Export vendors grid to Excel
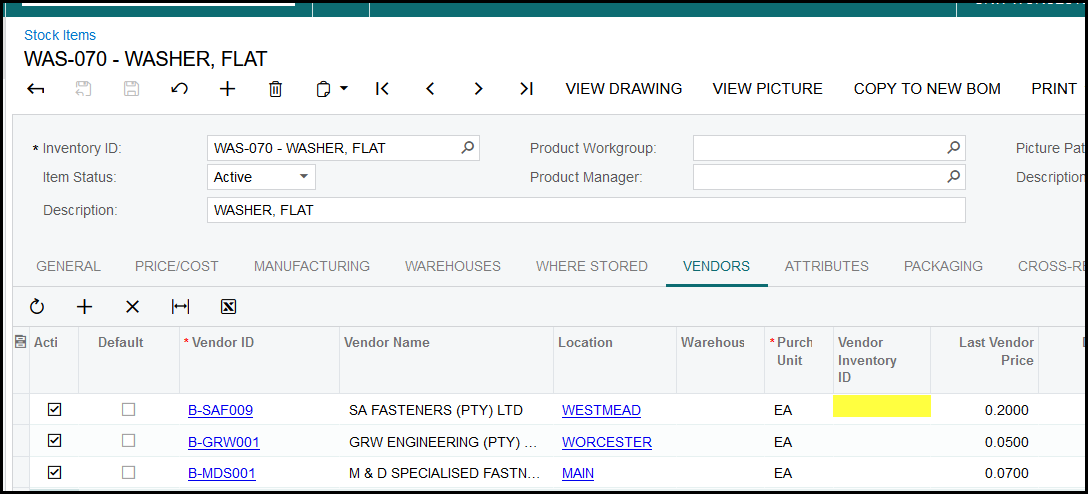The image size is (1088, 494). [x=228, y=307]
